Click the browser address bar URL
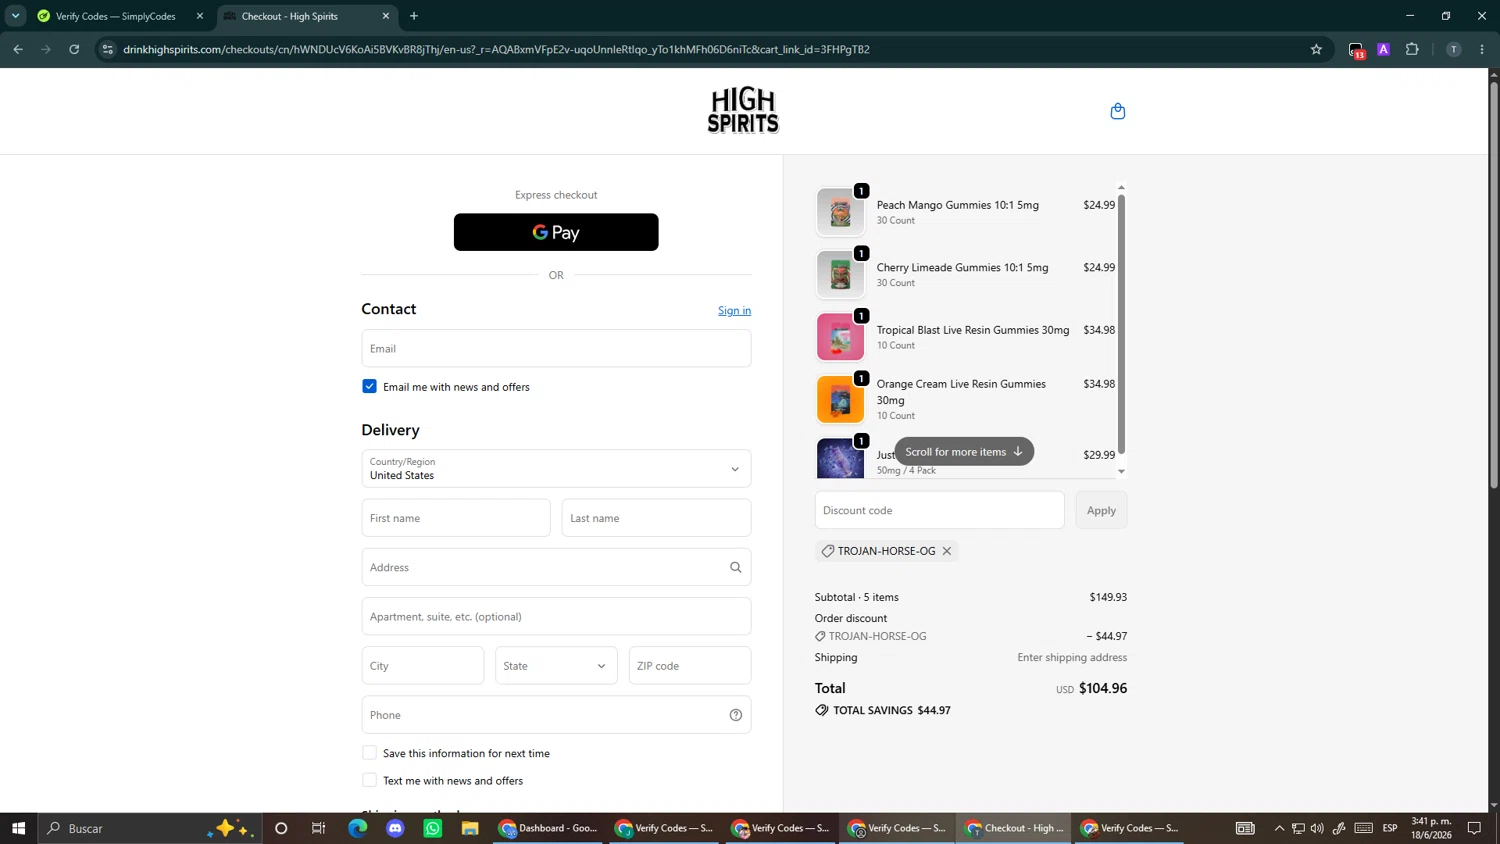1500x844 pixels. pos(496,49)
